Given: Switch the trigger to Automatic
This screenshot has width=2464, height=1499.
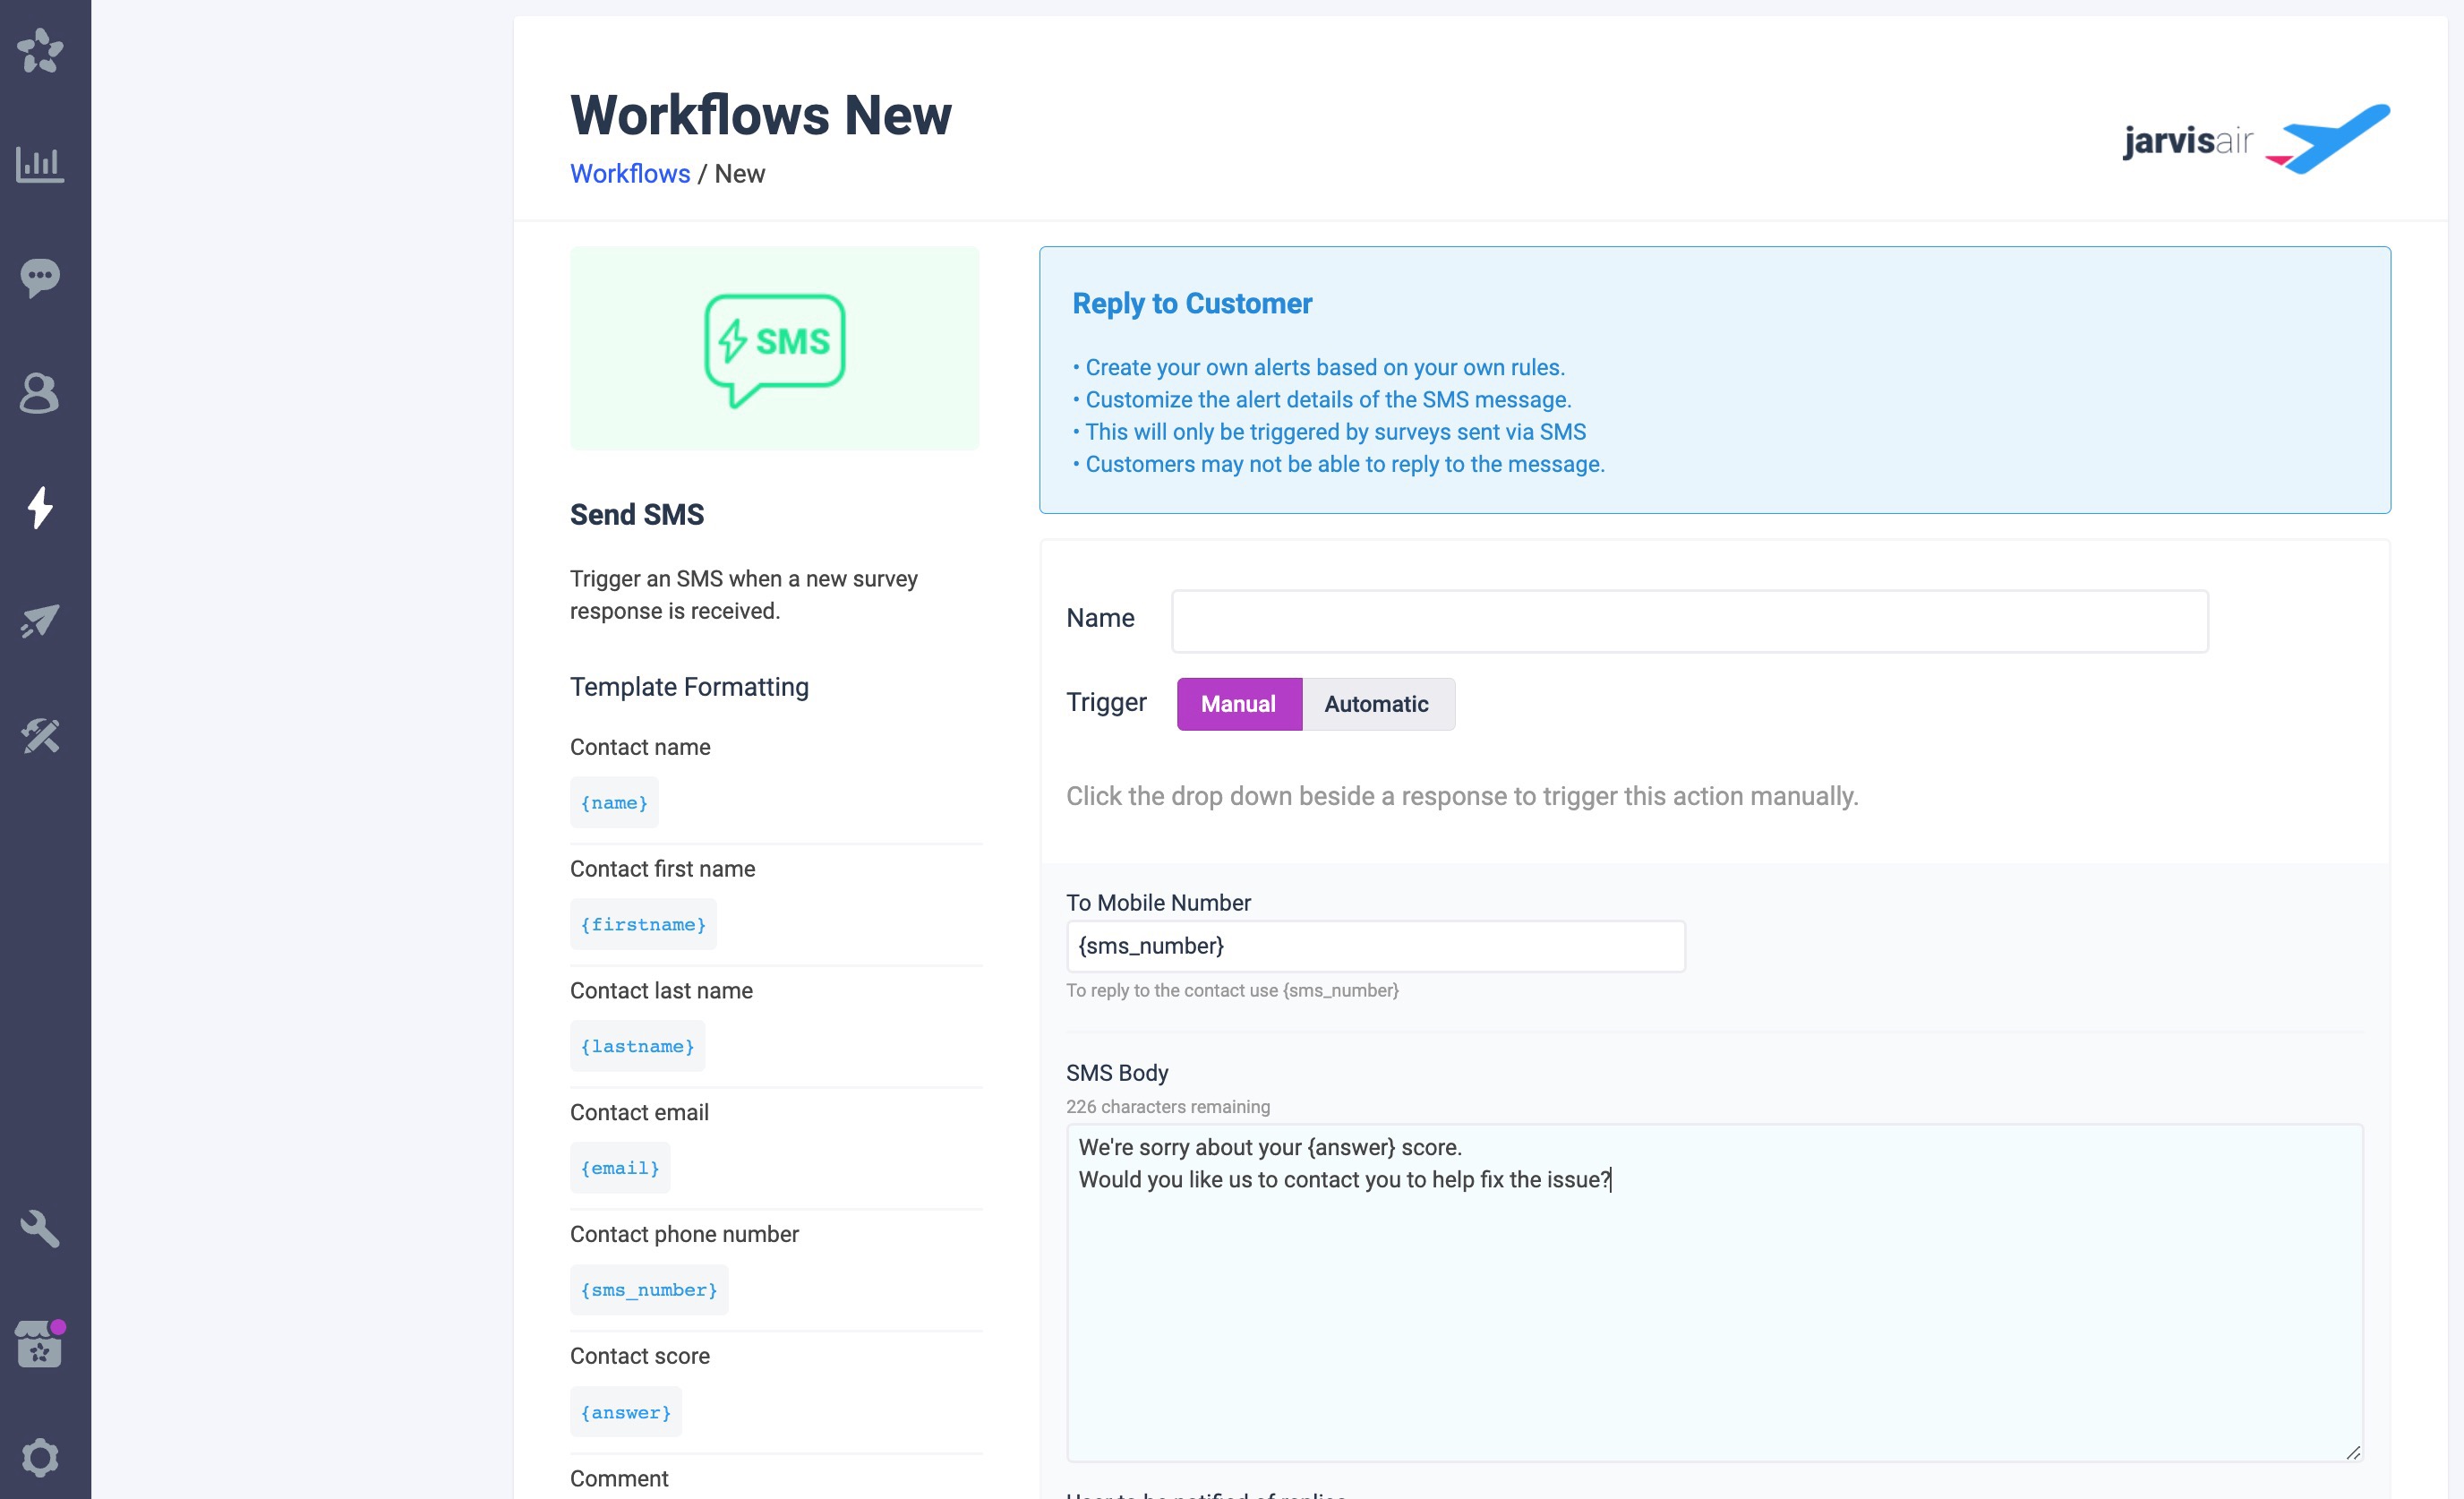Looking at the screenshot, I should coord(1376,704).
